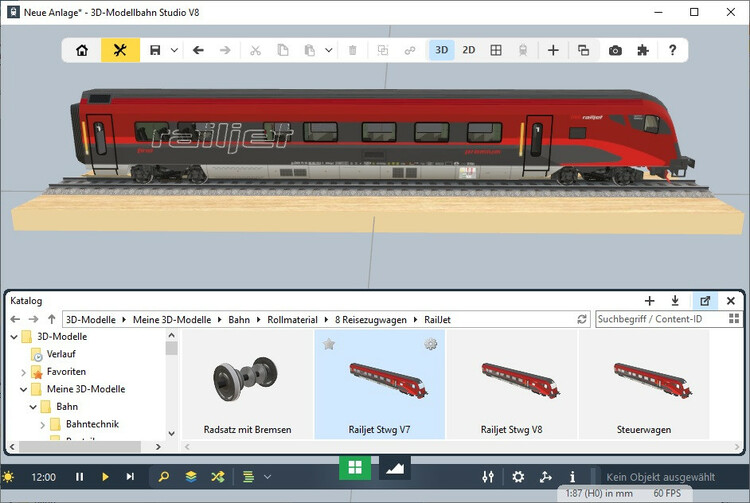This screenshot has height=503, width=750.
Task: Refresh the catalog path
Action: (x=582, y=319)
